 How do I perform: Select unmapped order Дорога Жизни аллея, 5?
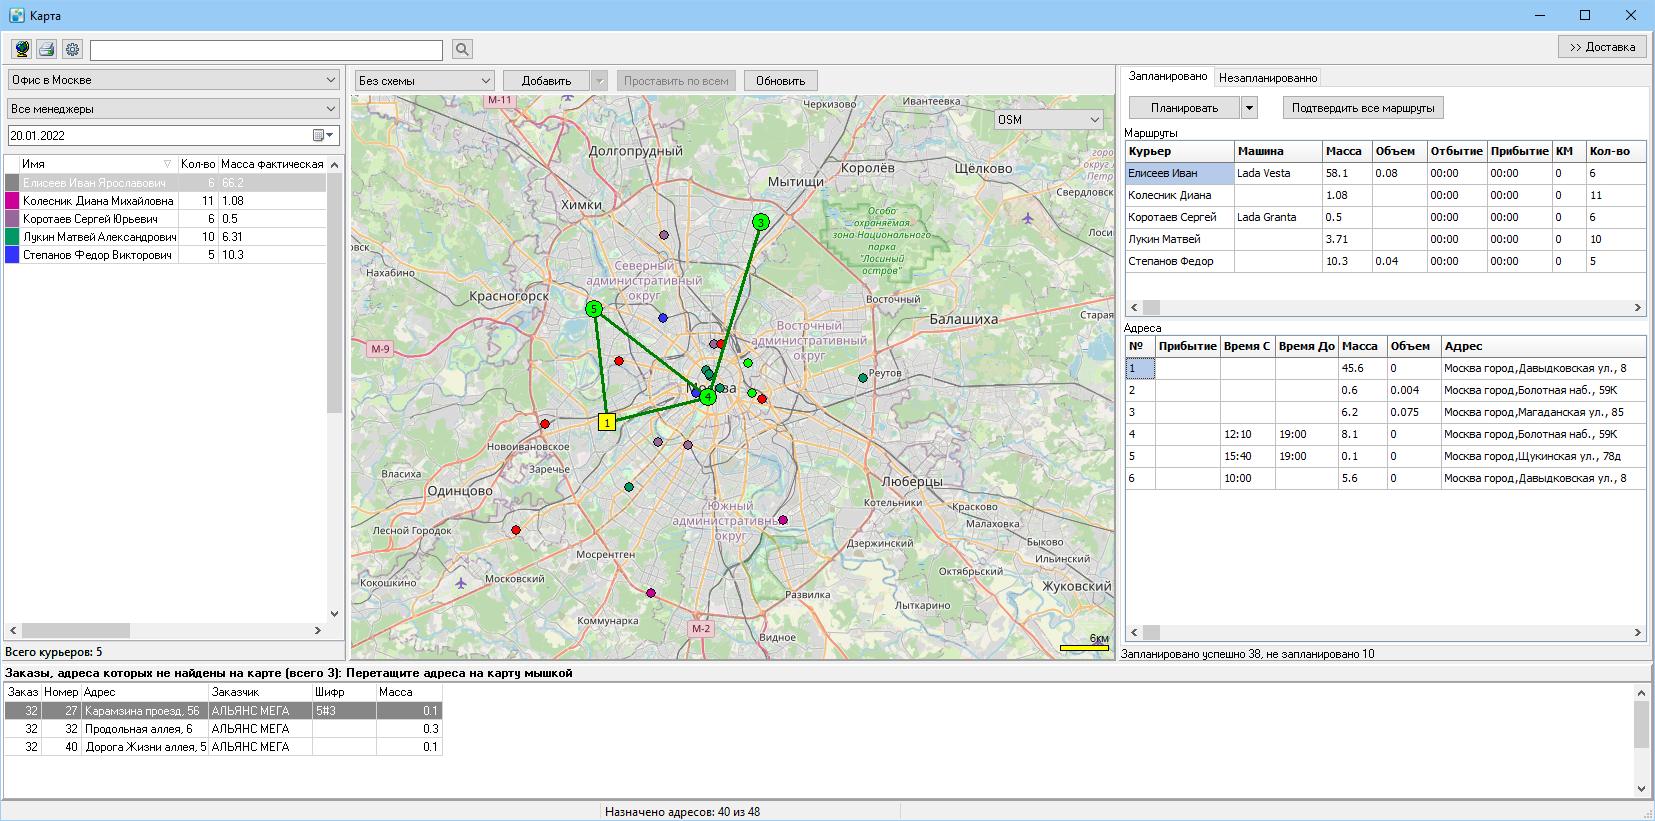pyautogui.click(x=222, y=747)
